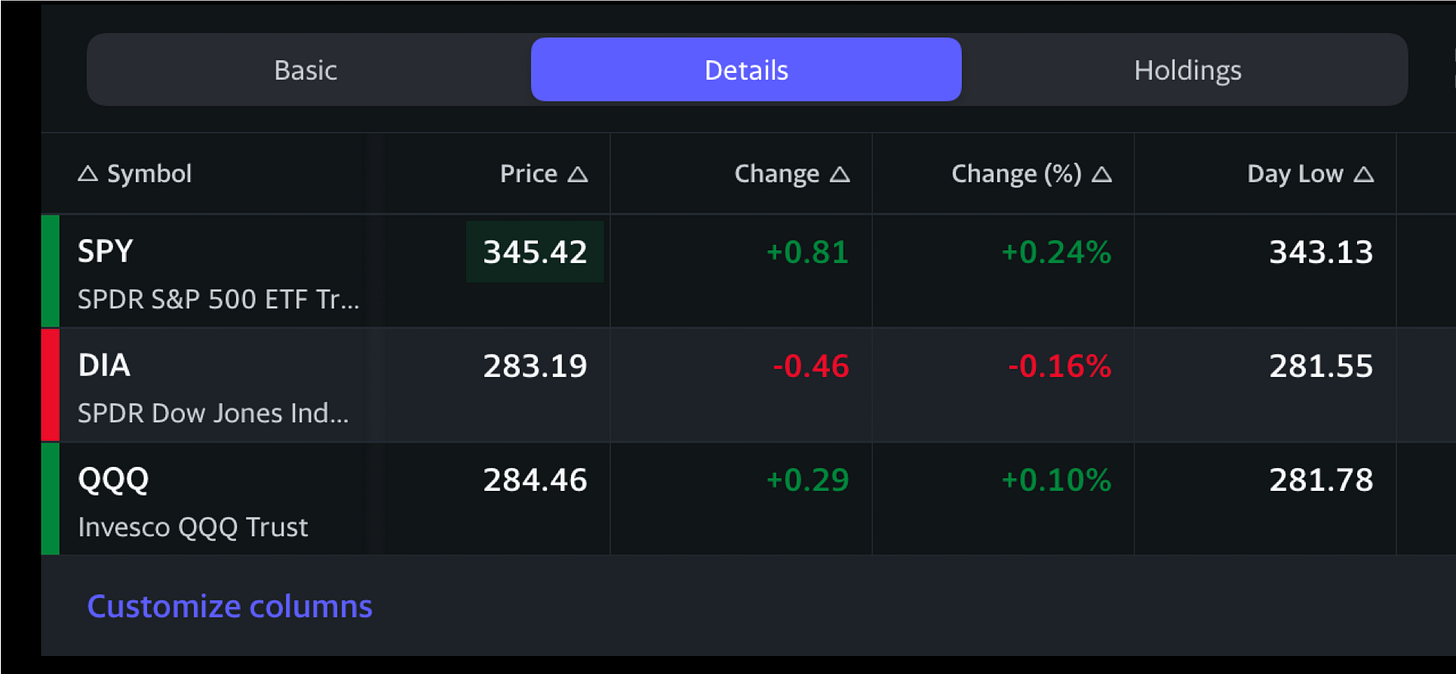Click the DIA change -0.46
Image resolution: width=1456 pixels, height=674 pixels.
click(x=810, y=367)
